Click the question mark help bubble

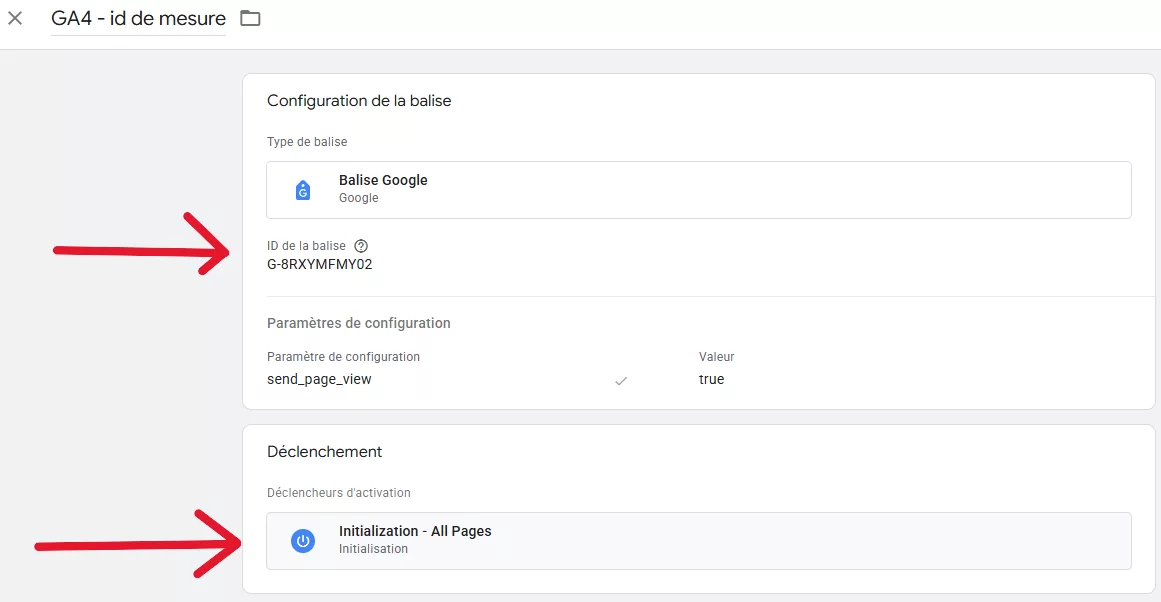[x=361, y=245]
